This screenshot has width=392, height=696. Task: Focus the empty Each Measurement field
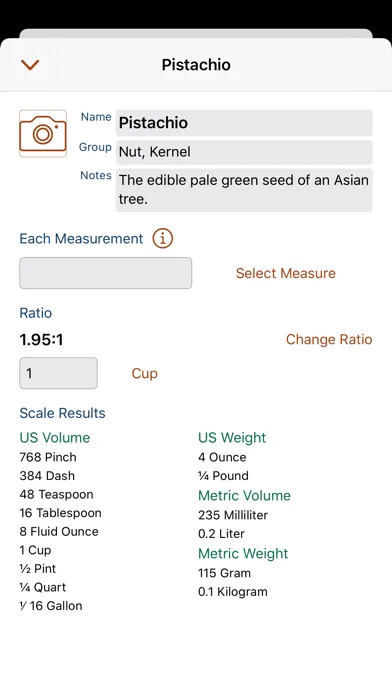(106, 273)
